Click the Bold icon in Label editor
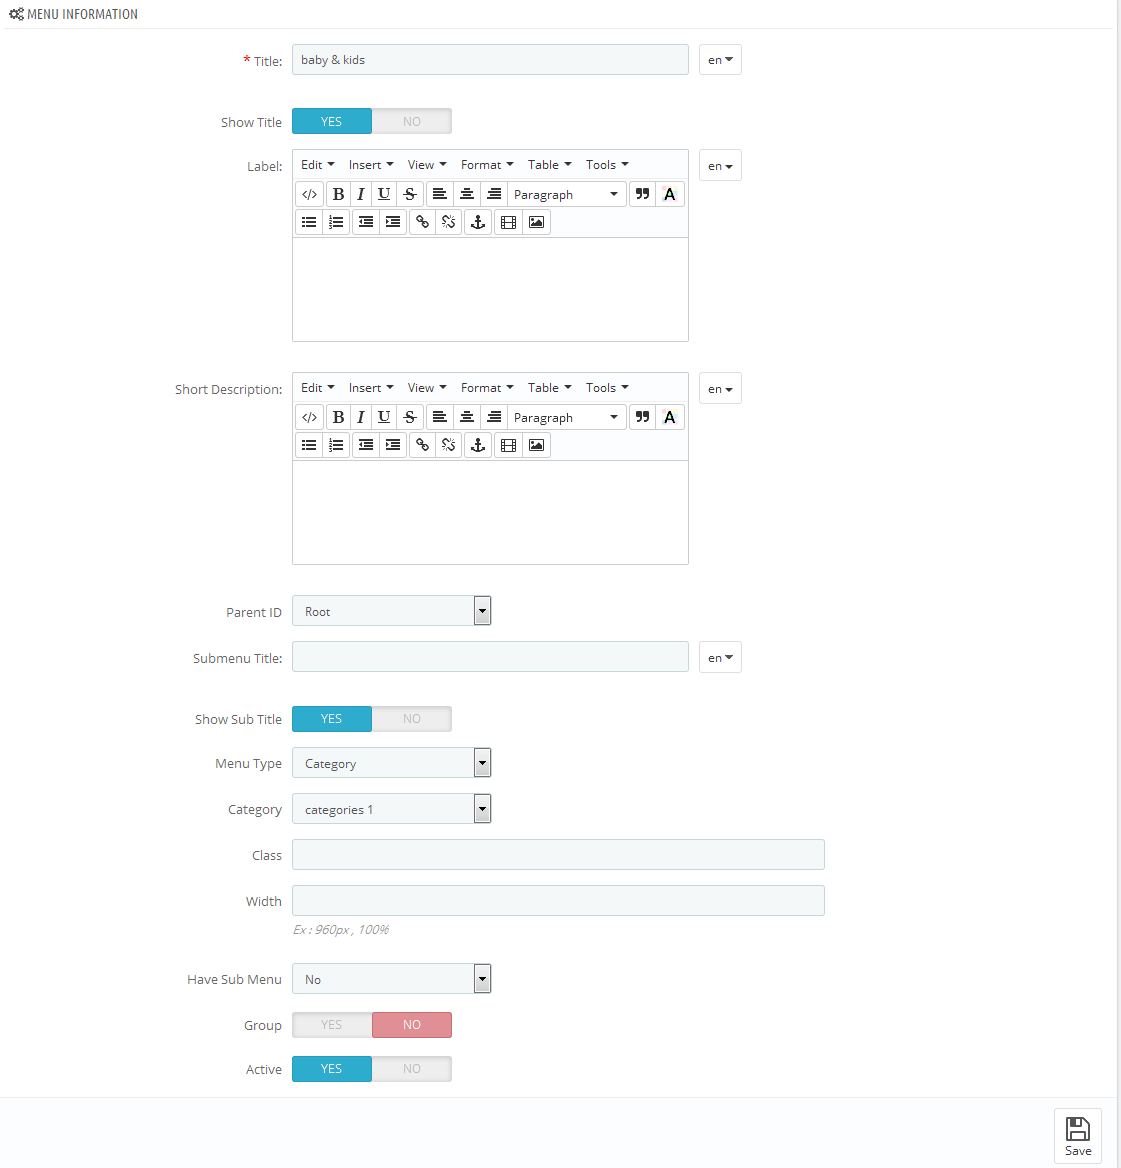Screen dimensions: 1121x1168 338,194
